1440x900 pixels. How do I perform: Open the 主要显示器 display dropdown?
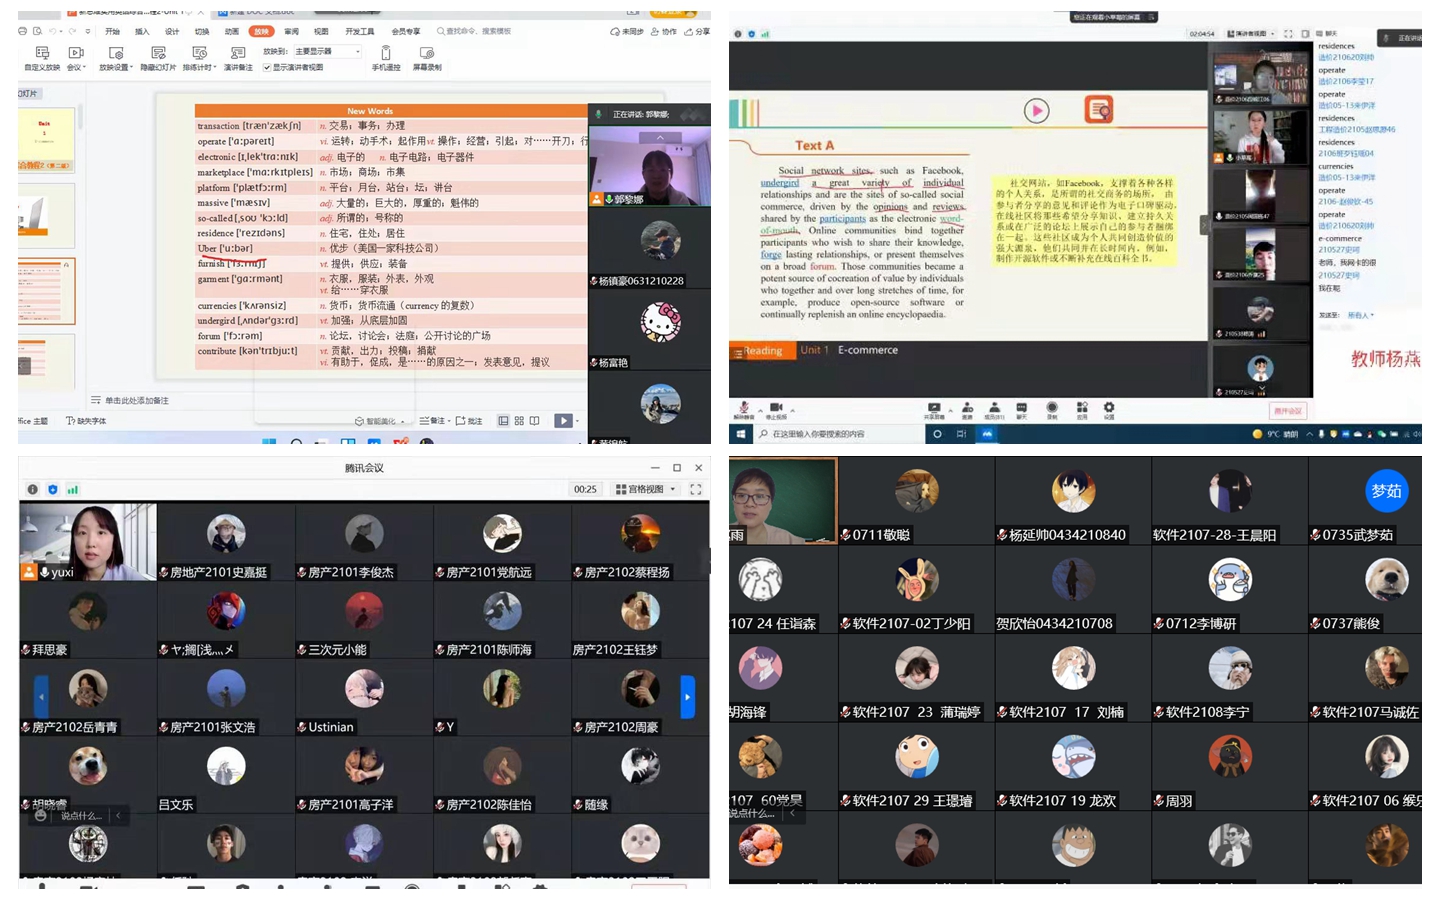tap(328, 51)
